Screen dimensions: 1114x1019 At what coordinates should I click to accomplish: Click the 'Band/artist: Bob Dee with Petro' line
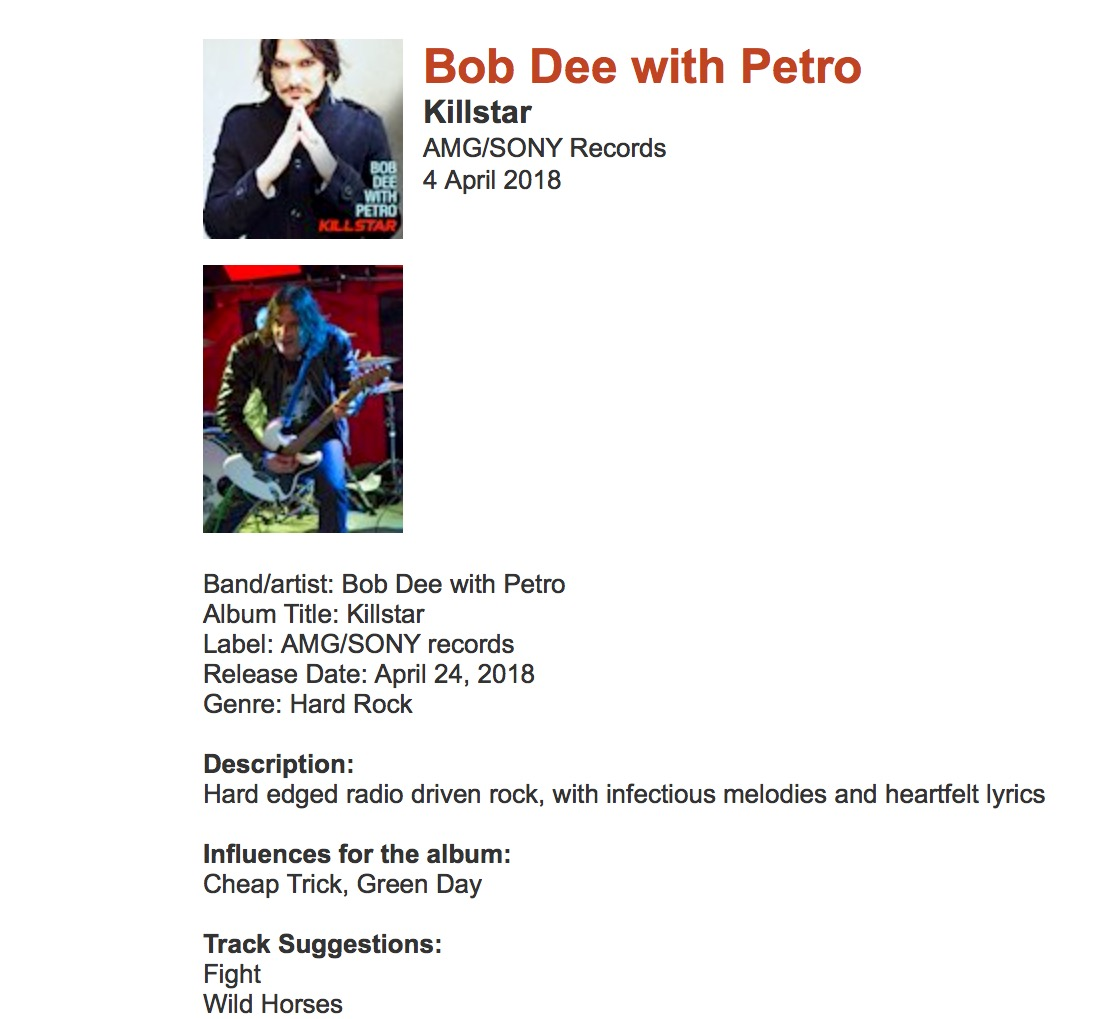pyautogui.click(x=384, y=584)
